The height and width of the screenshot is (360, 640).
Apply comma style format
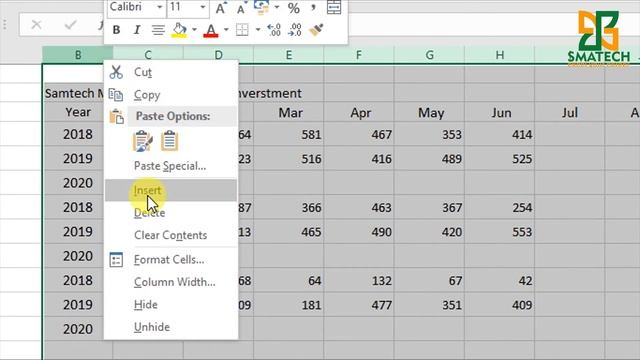point(313,7)
